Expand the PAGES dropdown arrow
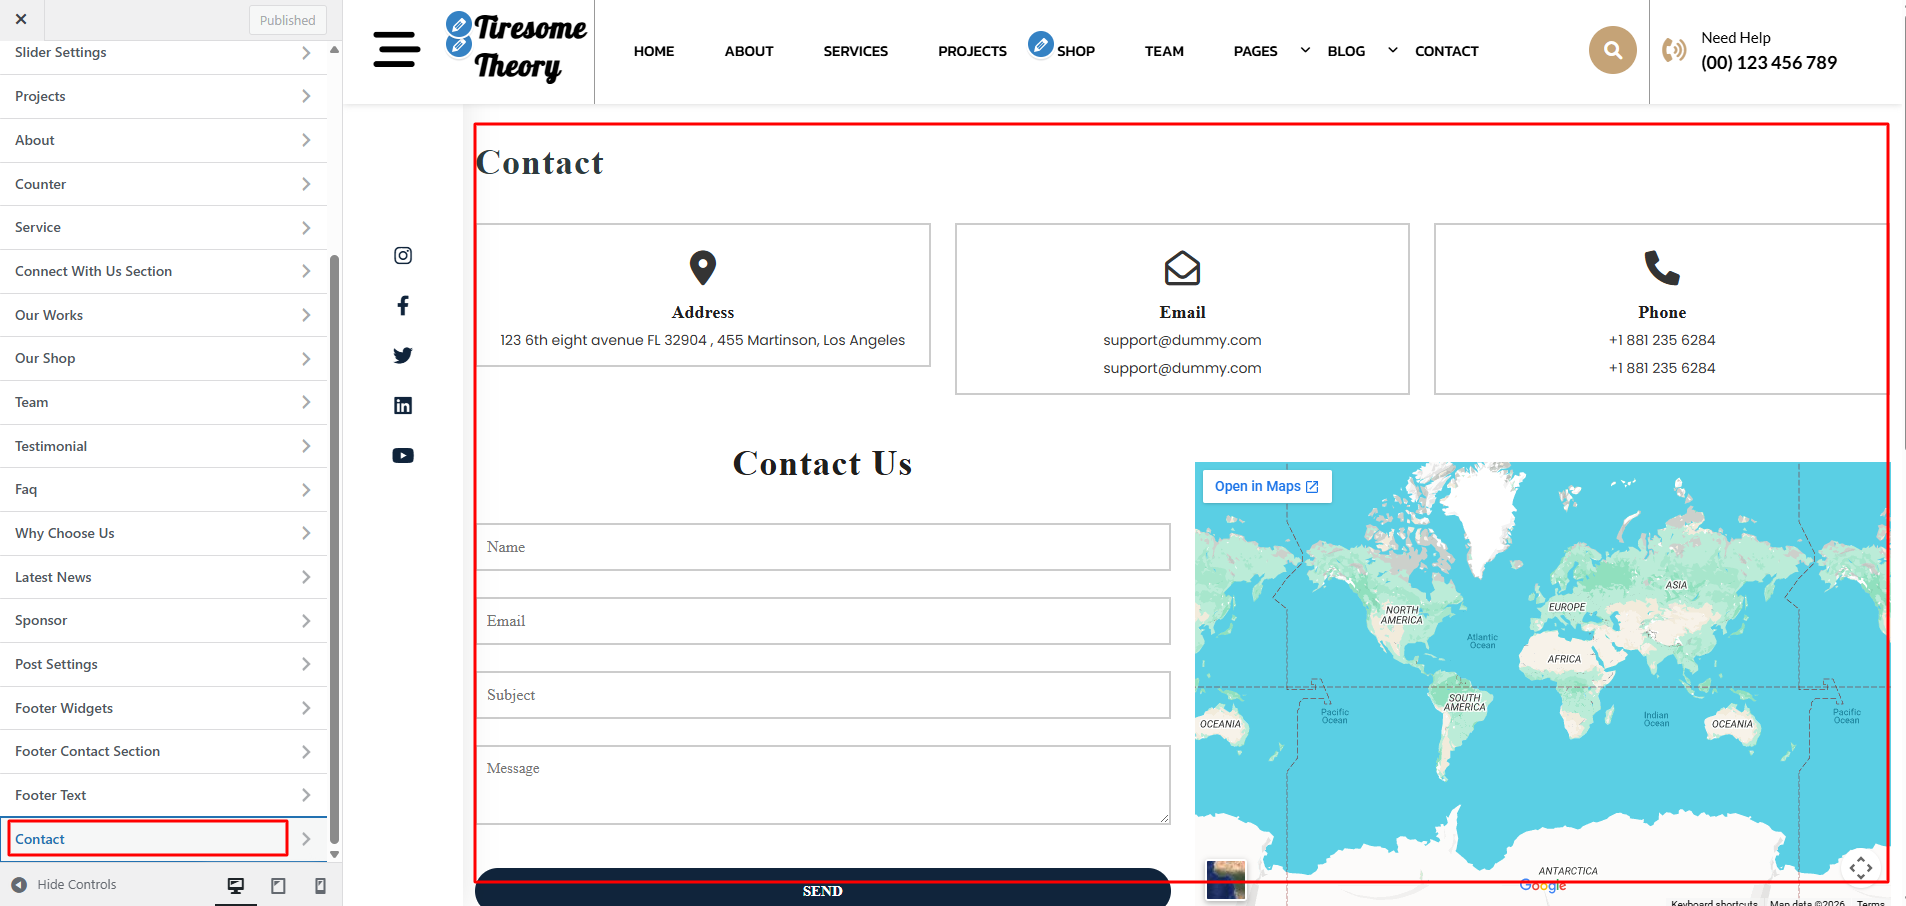This screenshot has width=1906, height=906. coord(1305,50)
